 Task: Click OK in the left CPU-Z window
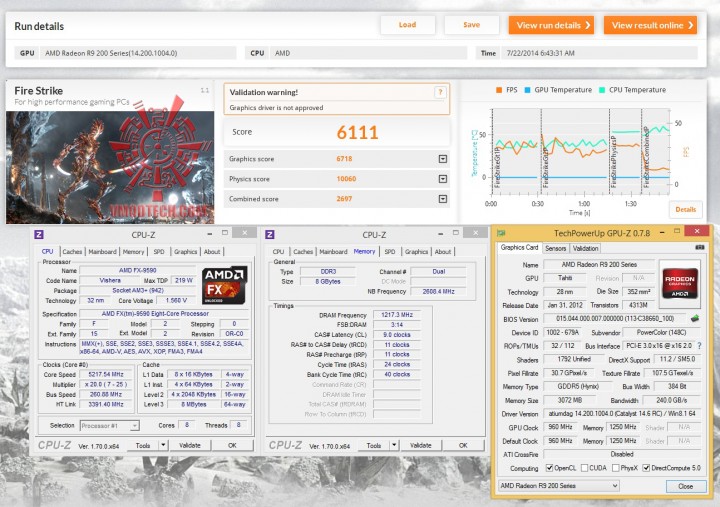pos(232,445)
